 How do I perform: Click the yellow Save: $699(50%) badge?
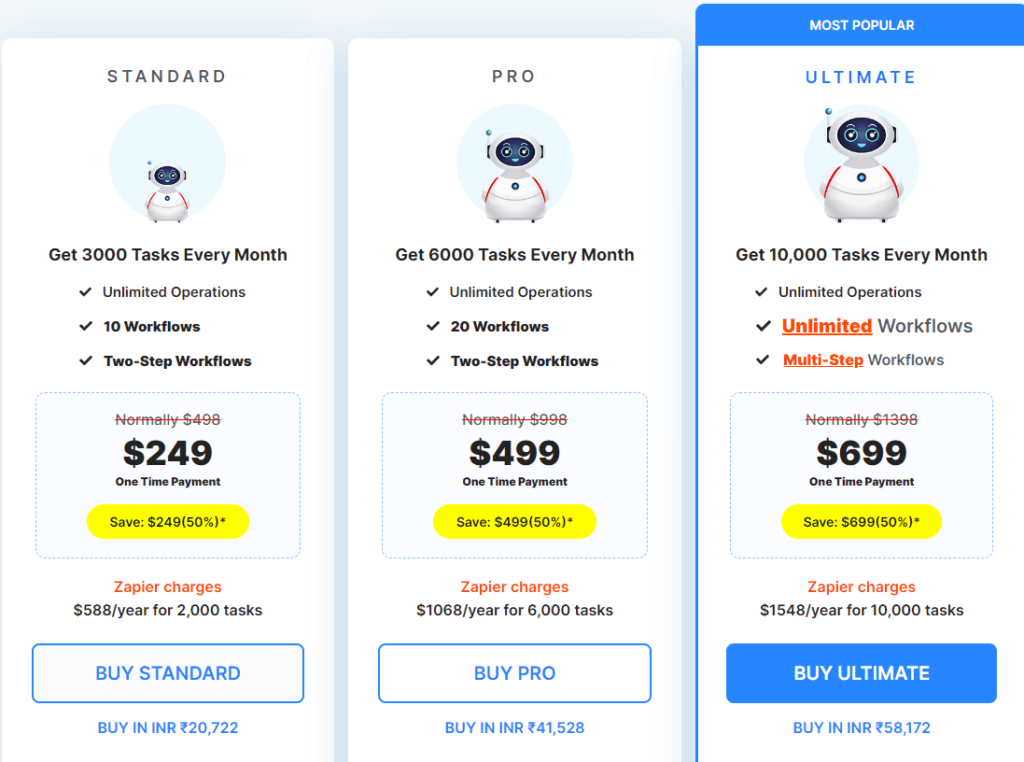coord(861,522)
